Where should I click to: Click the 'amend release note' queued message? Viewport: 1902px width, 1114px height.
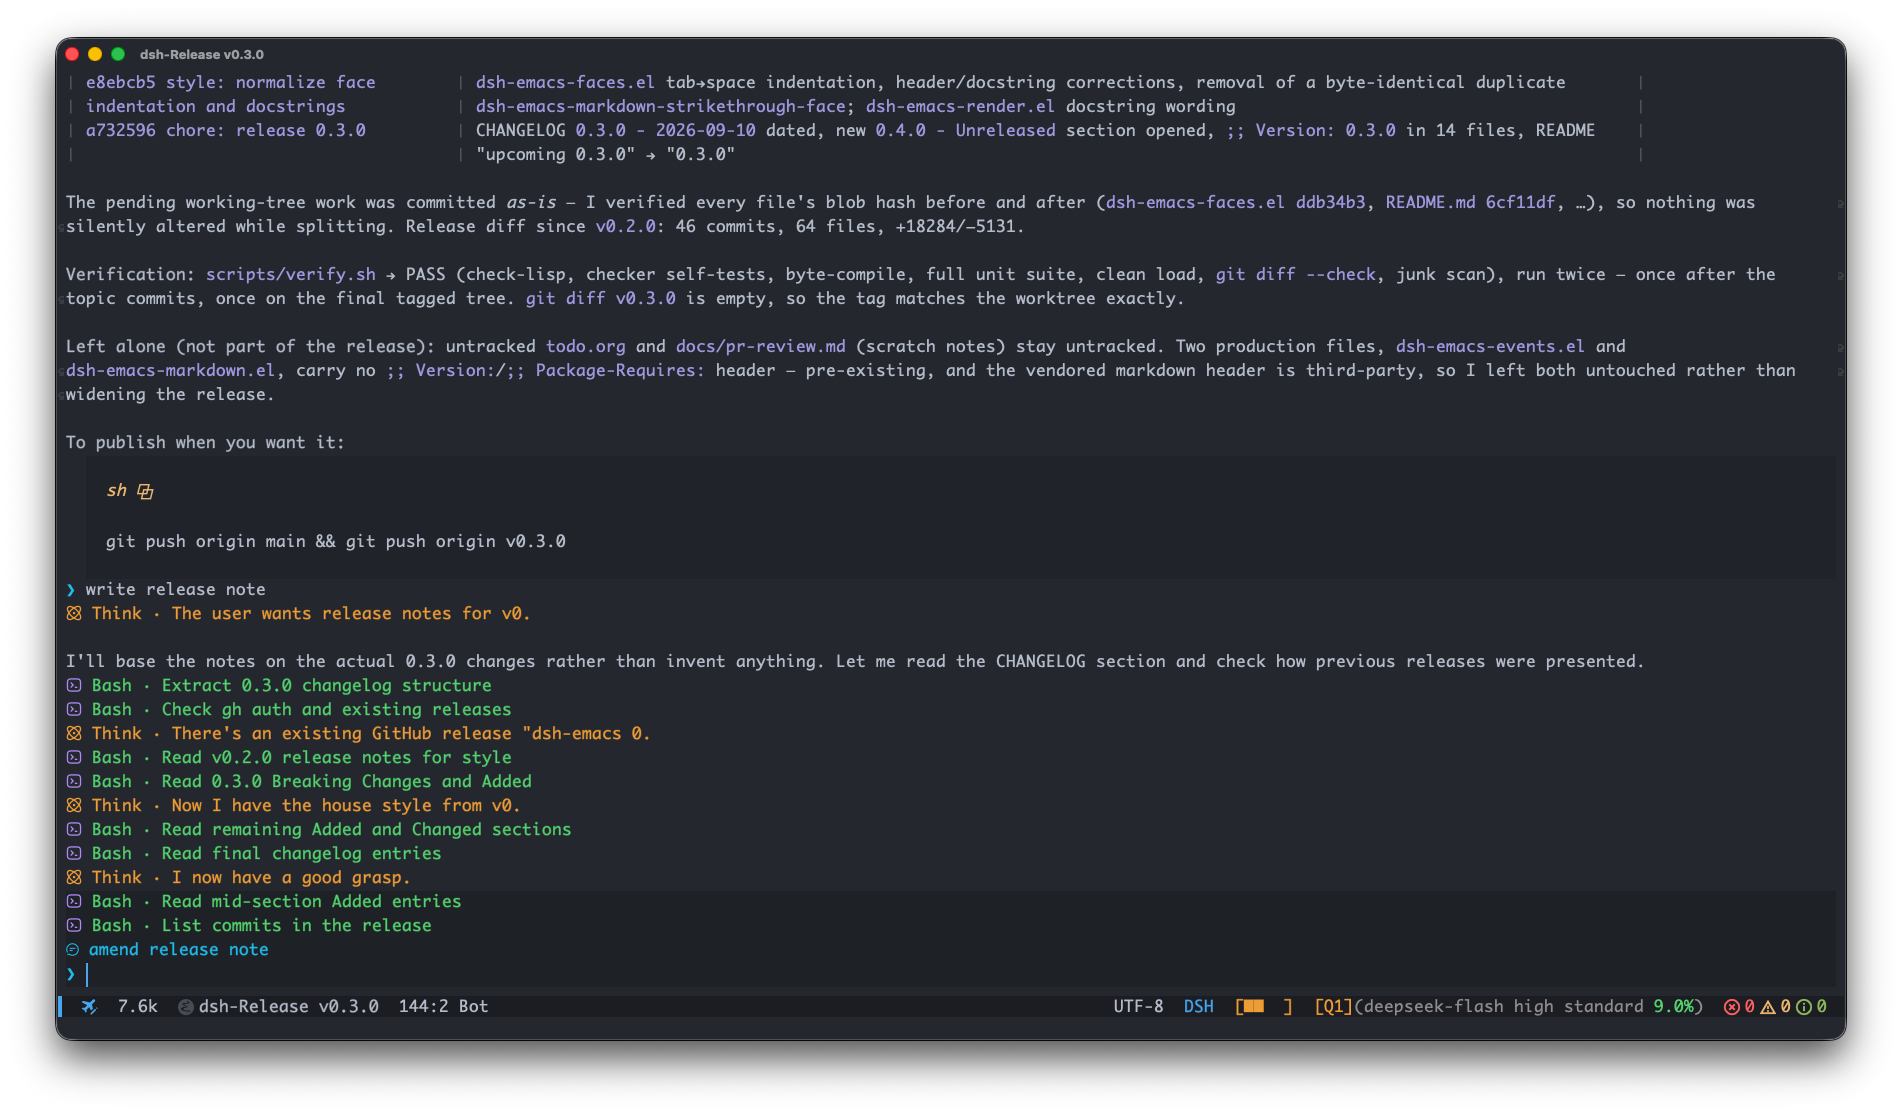click(179, 949)
